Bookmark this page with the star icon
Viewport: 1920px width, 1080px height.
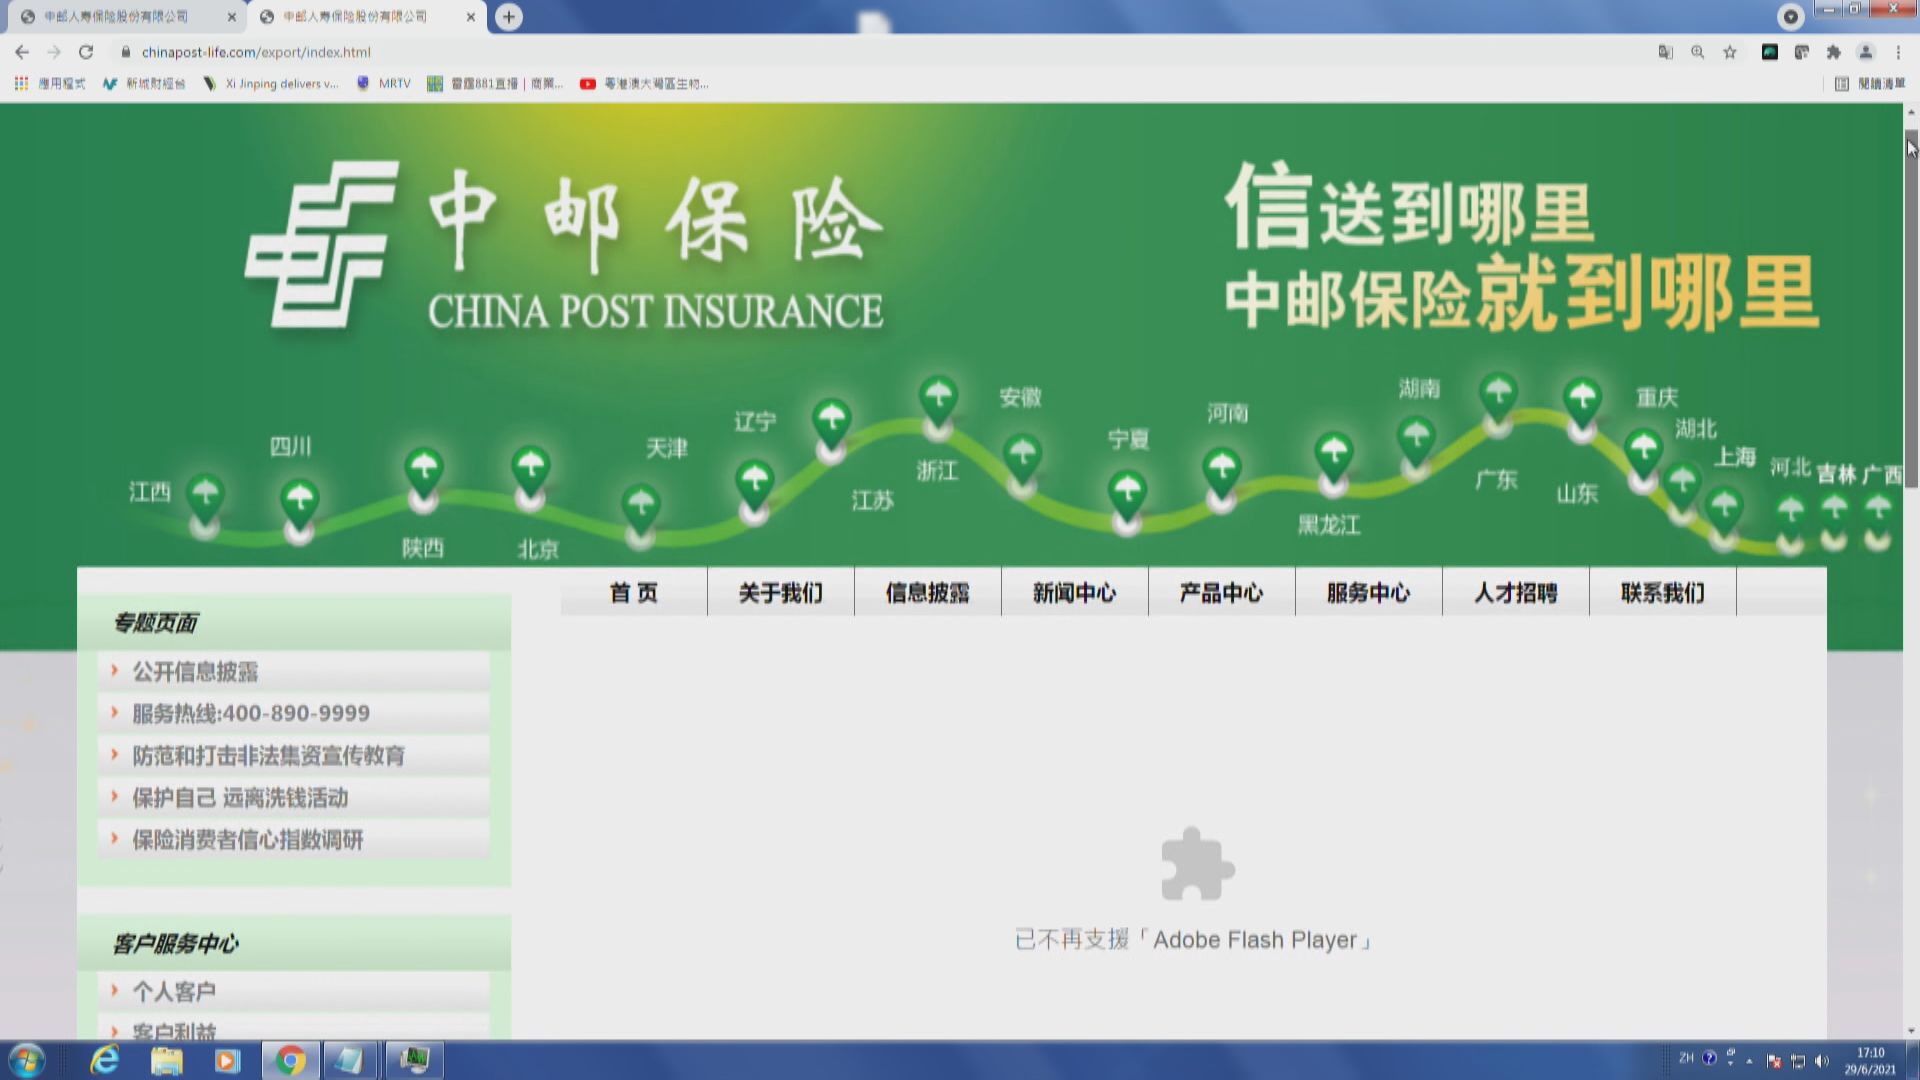tap(1730, 52)
